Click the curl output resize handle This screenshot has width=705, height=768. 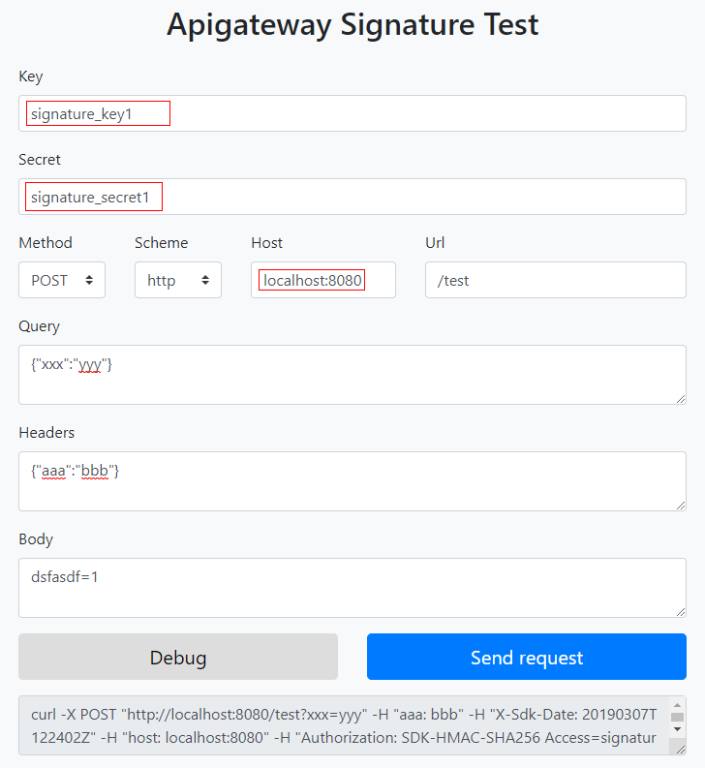point(681,749)
